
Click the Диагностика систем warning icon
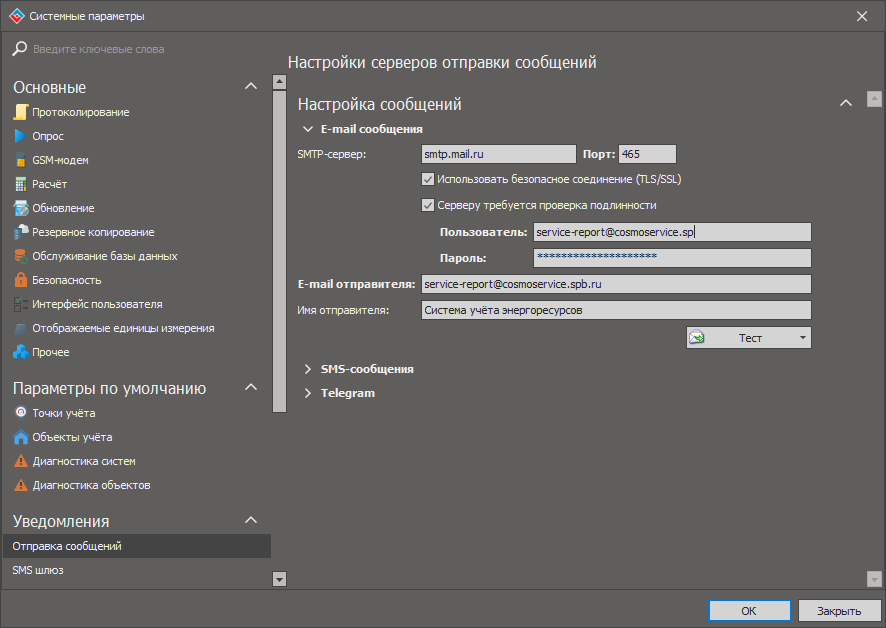pyautogui.click(x=20, y=461)
